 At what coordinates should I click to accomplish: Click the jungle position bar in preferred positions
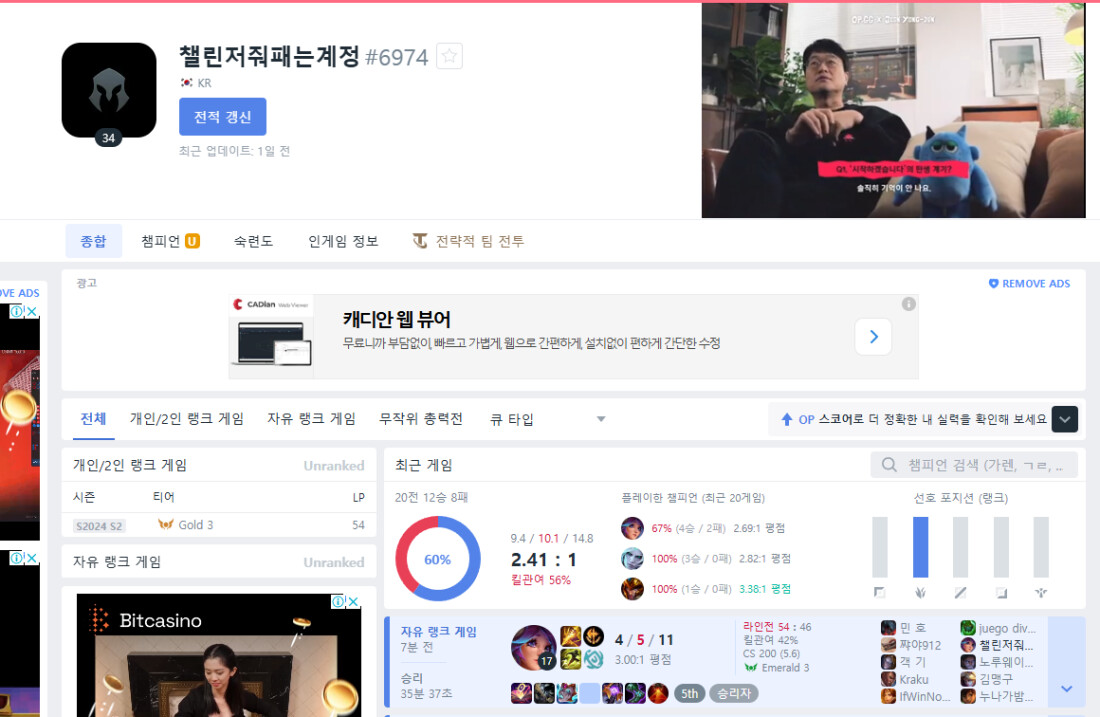(x=920, y=547)
